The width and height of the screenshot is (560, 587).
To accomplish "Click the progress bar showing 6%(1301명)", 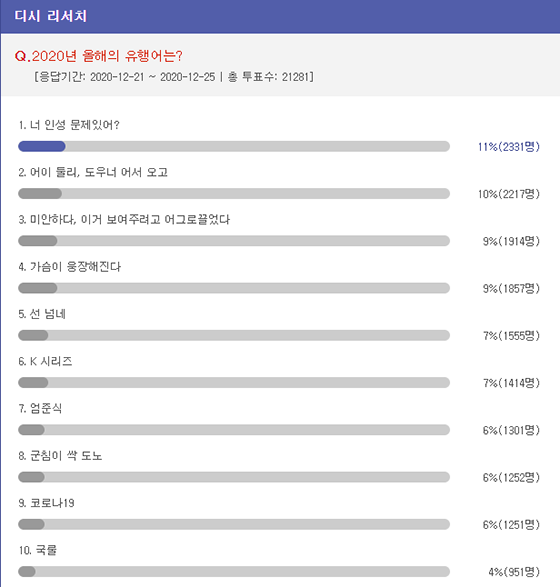I will pyautogui.click(x=234, y=430).
